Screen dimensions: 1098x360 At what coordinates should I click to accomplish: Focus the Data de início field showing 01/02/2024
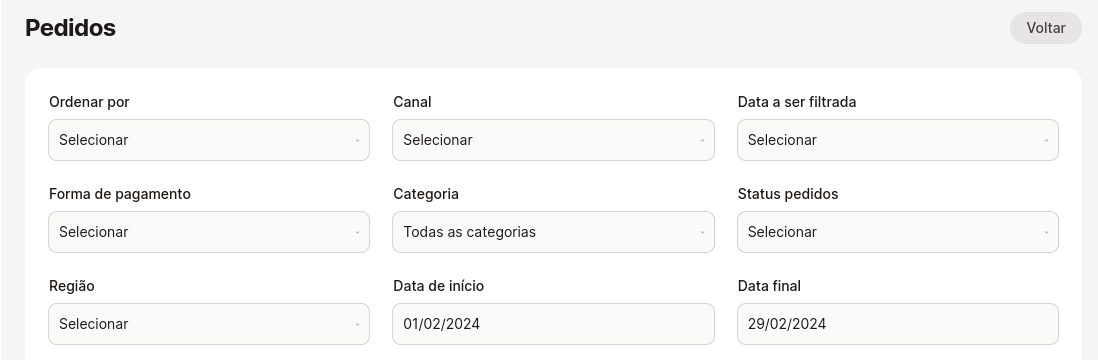tap(553, 324)
